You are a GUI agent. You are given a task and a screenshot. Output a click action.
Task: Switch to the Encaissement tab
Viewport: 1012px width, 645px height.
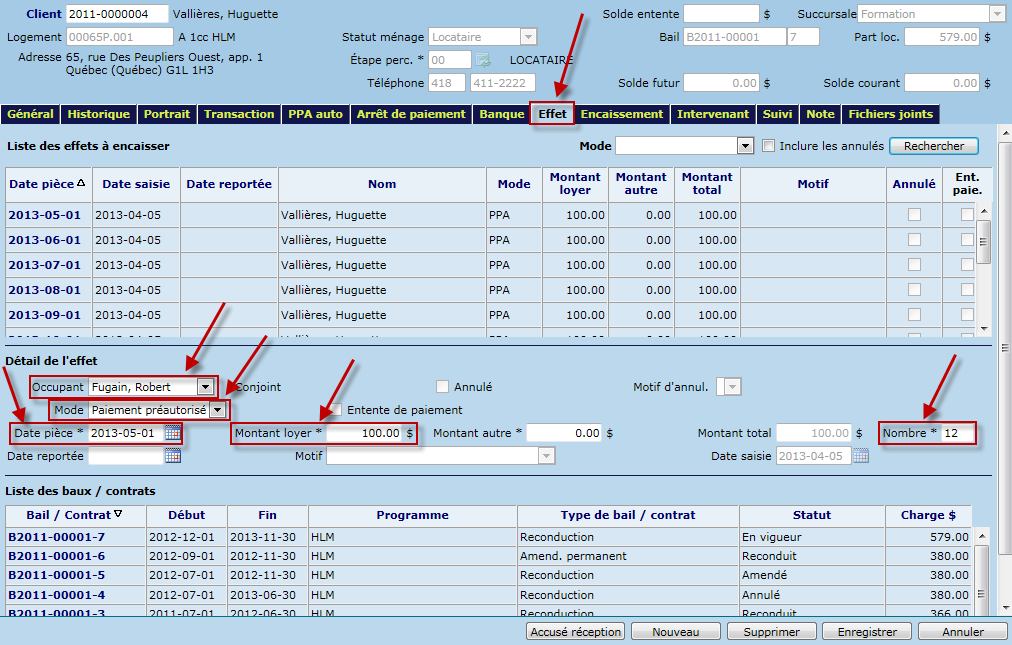(x=621, y=114)
